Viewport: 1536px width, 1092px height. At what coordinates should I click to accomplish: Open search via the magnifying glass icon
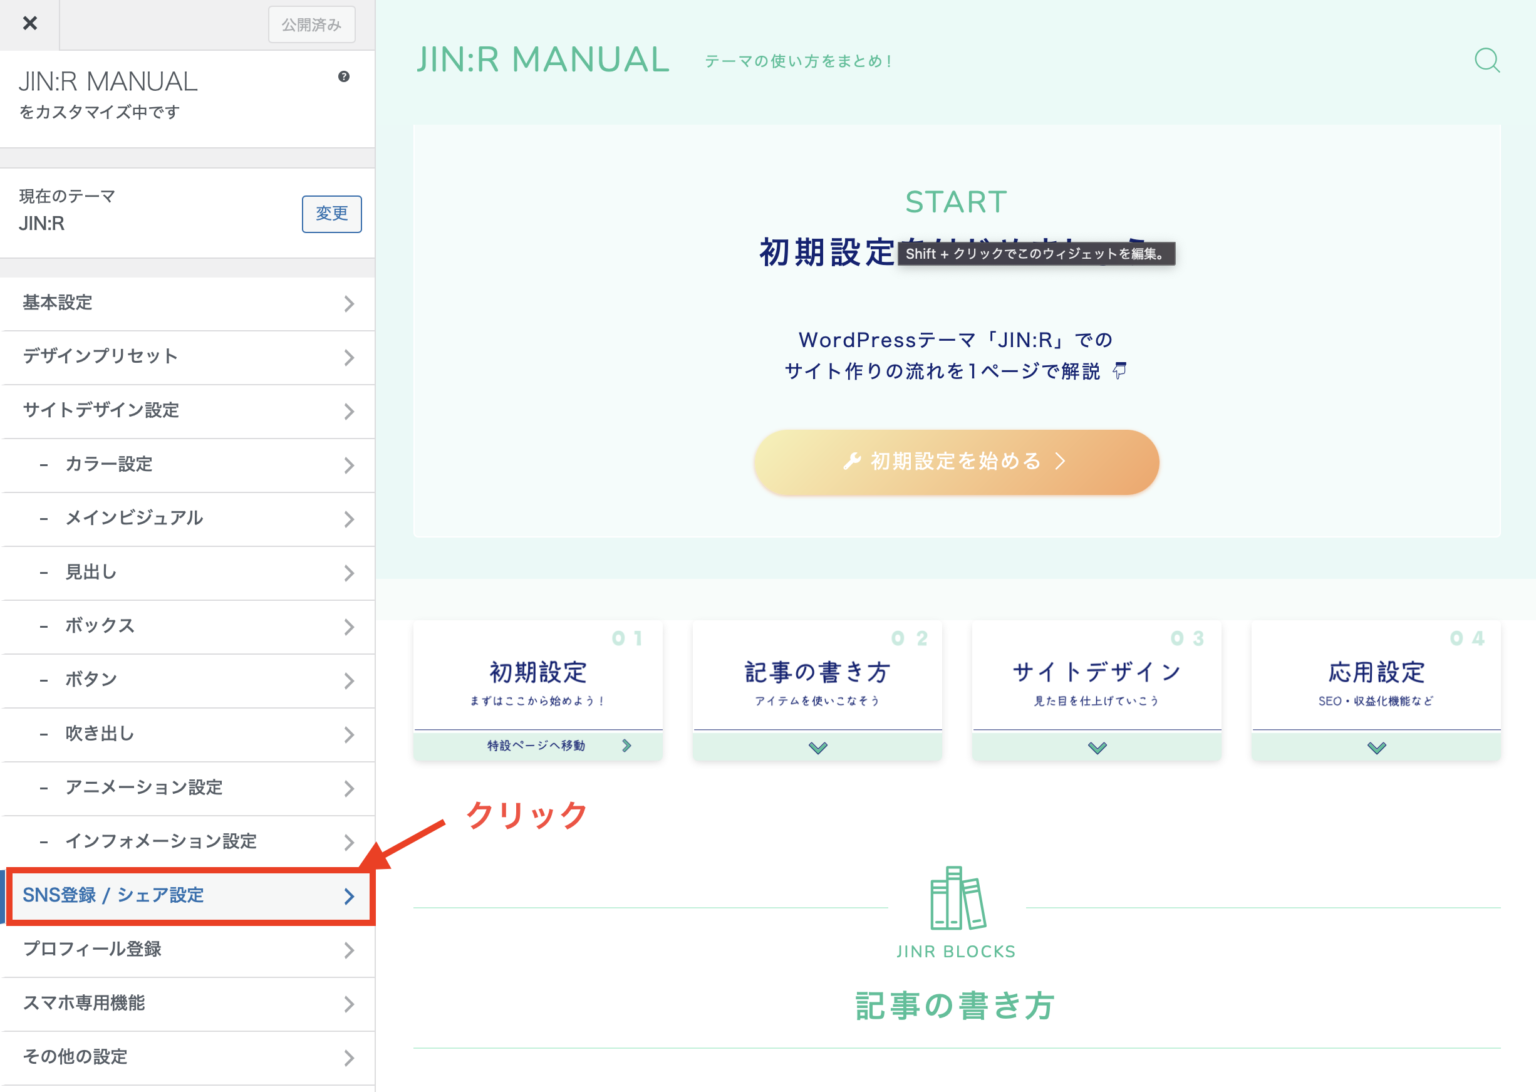(1487, 60)
